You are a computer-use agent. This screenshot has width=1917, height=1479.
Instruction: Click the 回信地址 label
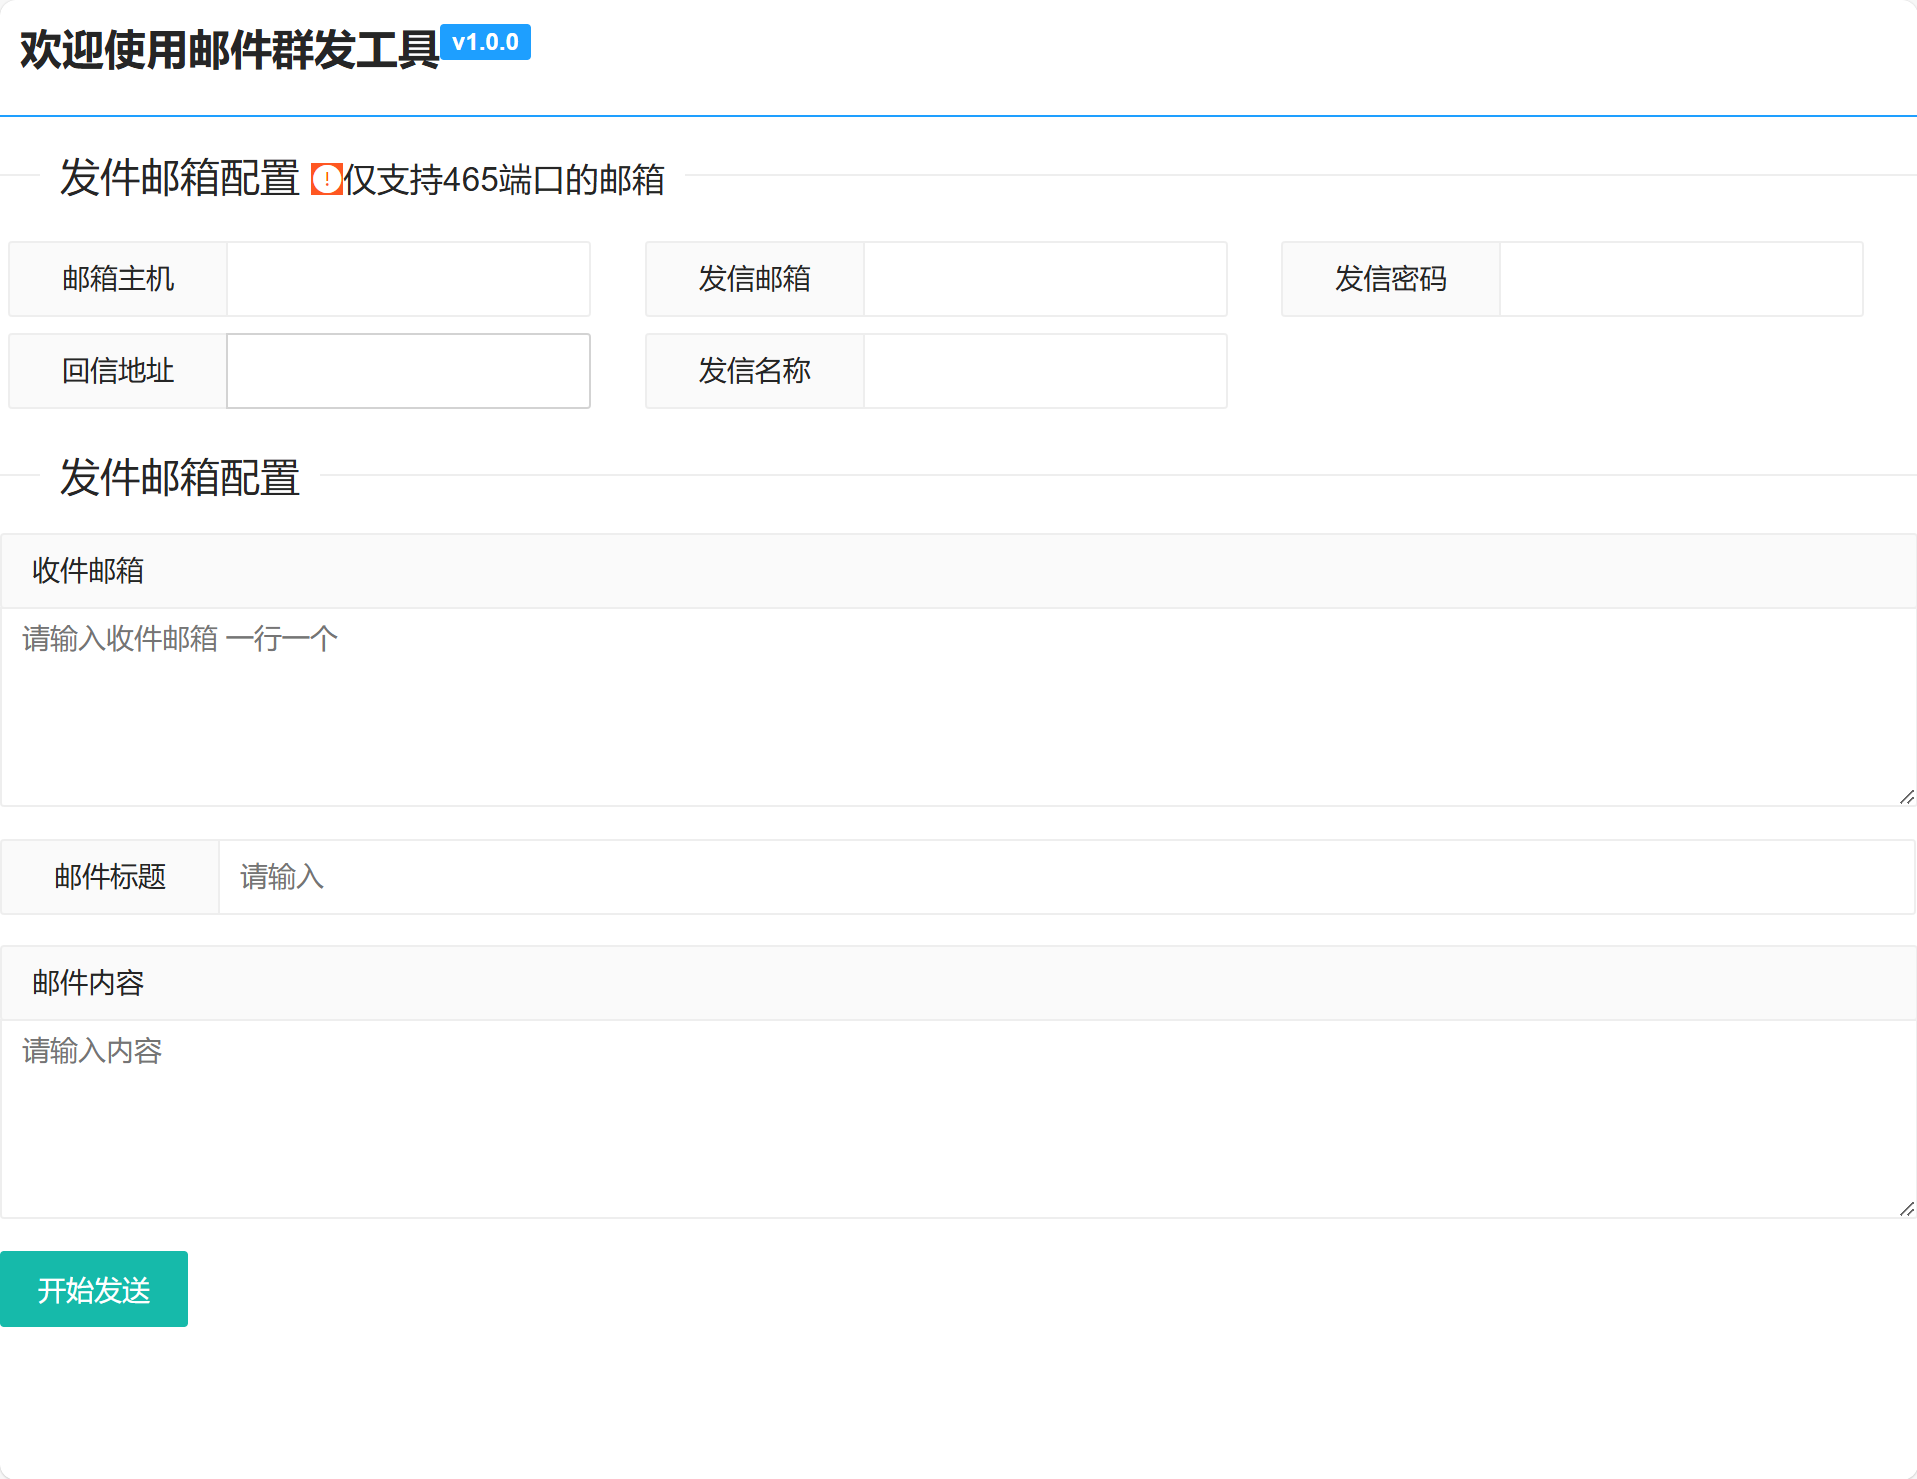118,371
